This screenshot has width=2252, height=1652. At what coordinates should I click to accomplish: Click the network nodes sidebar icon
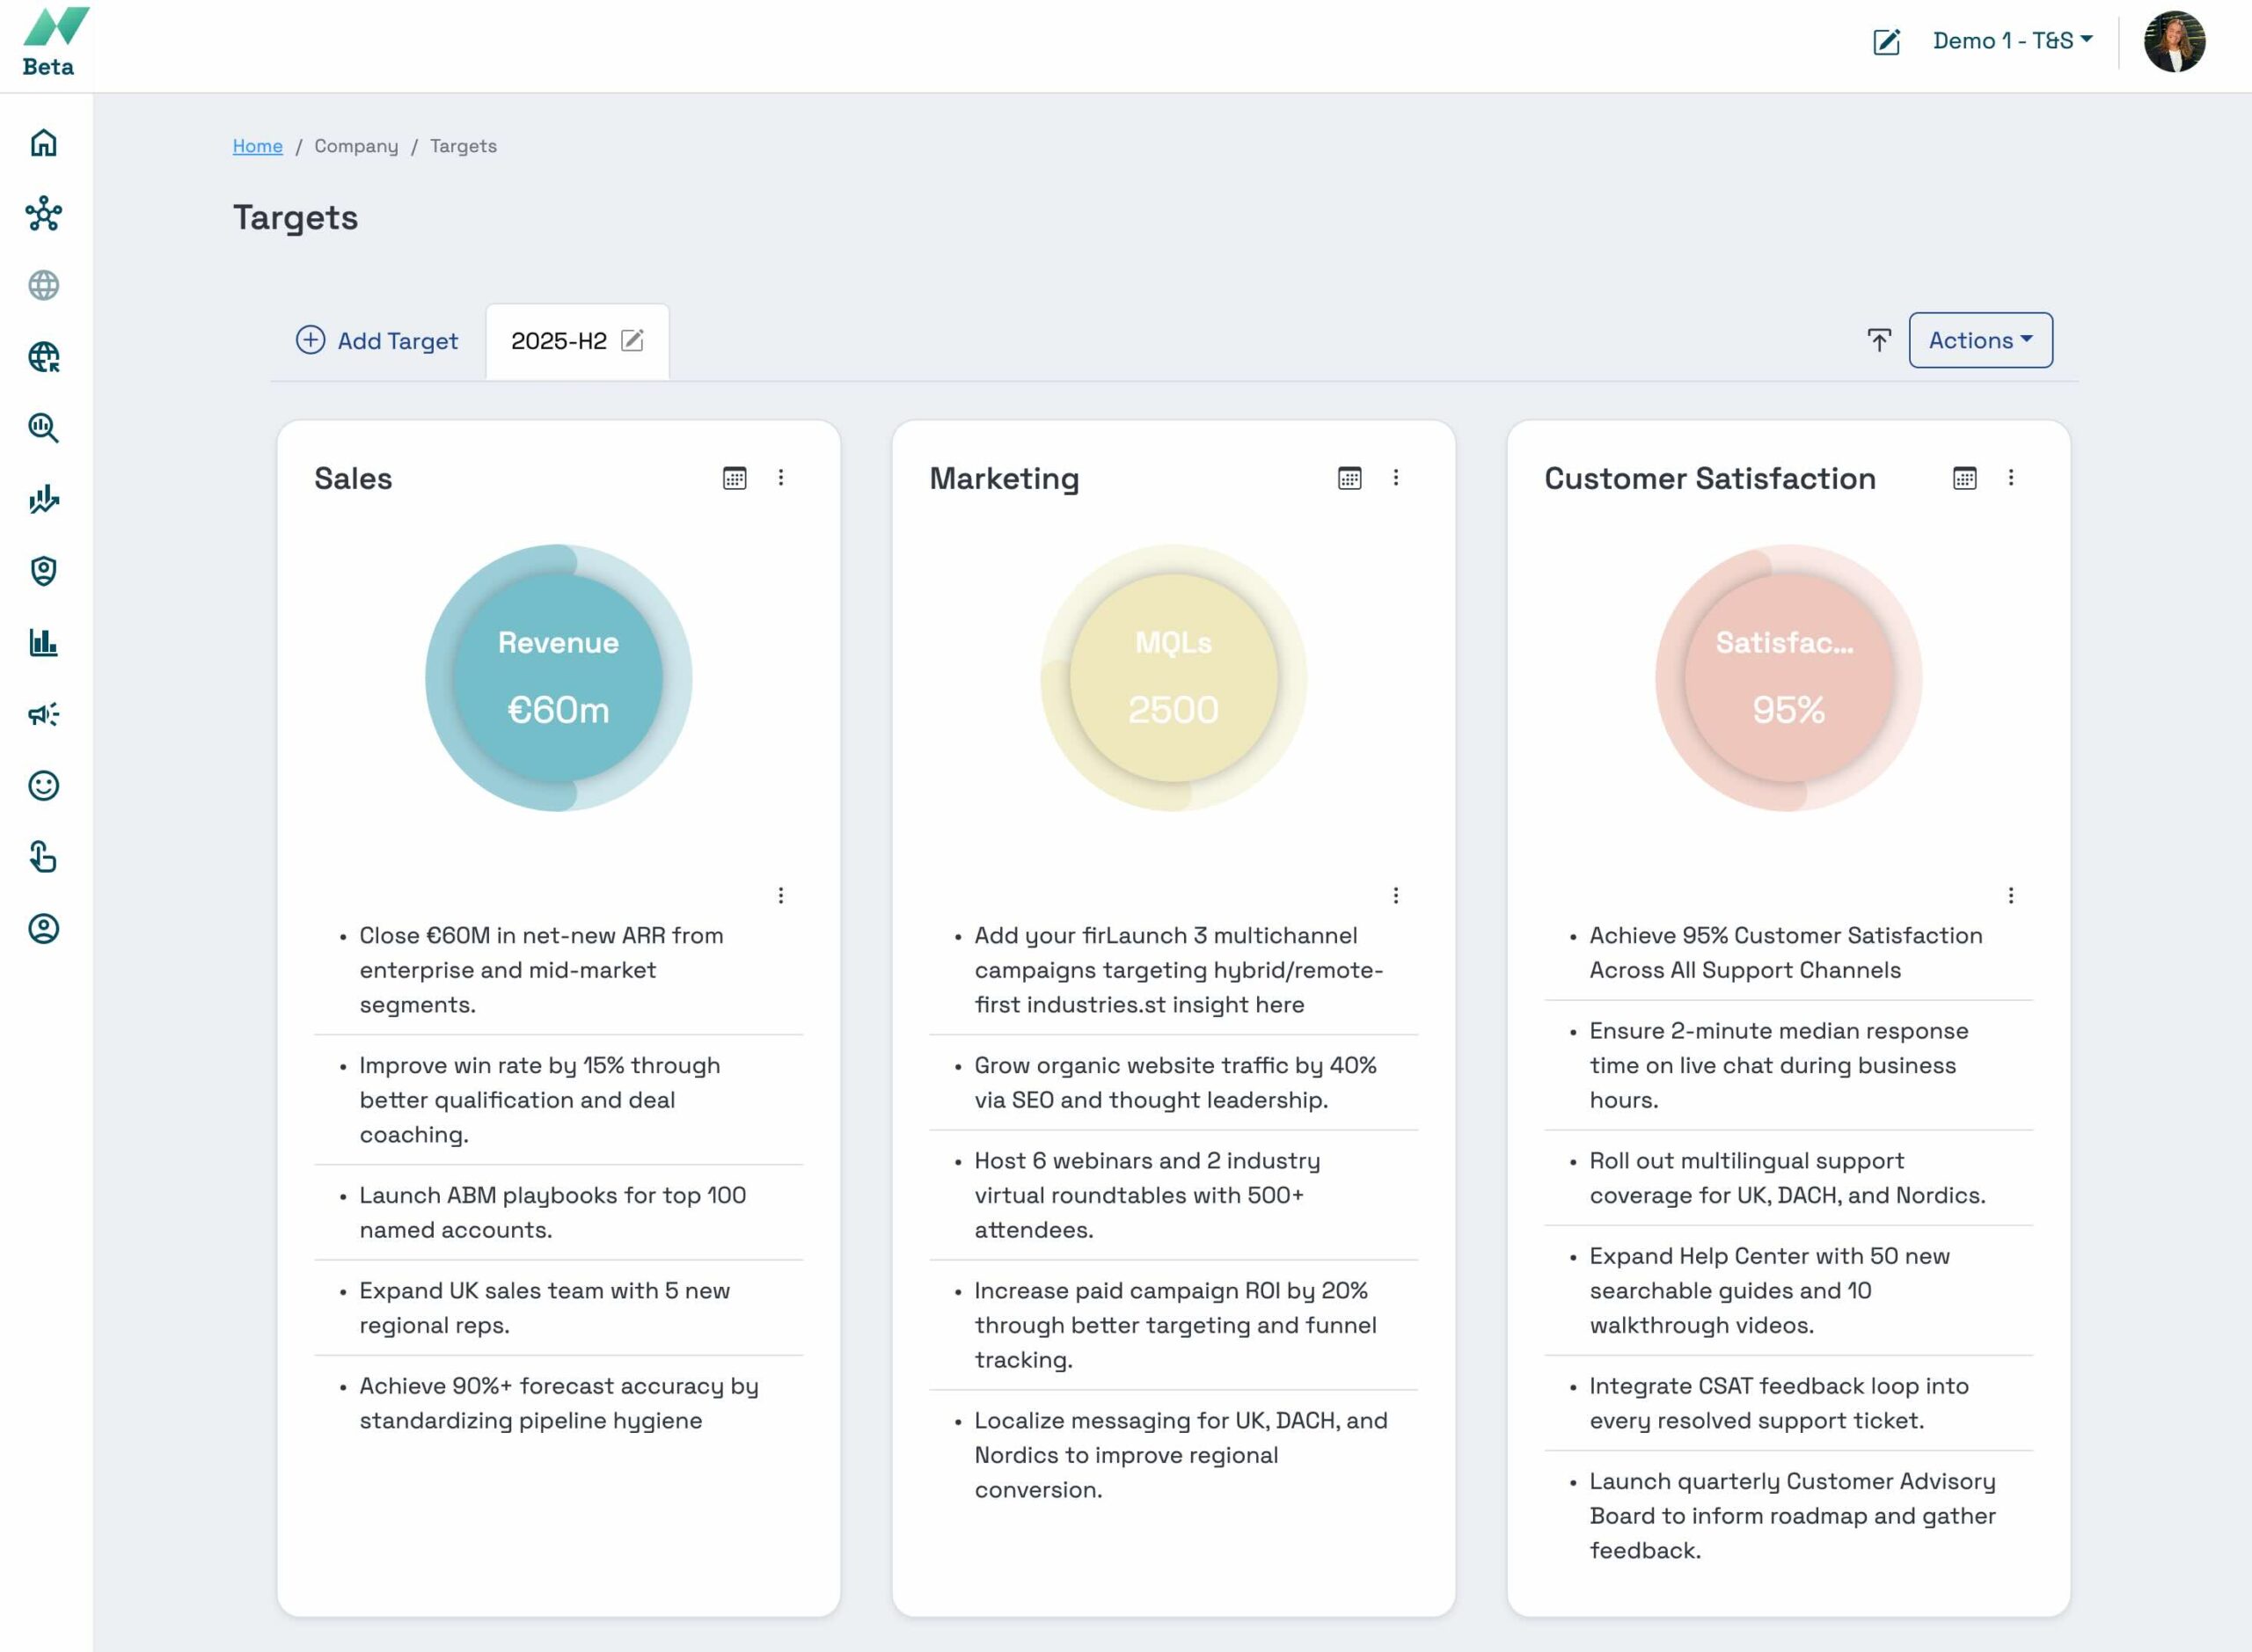coord(43,214)
